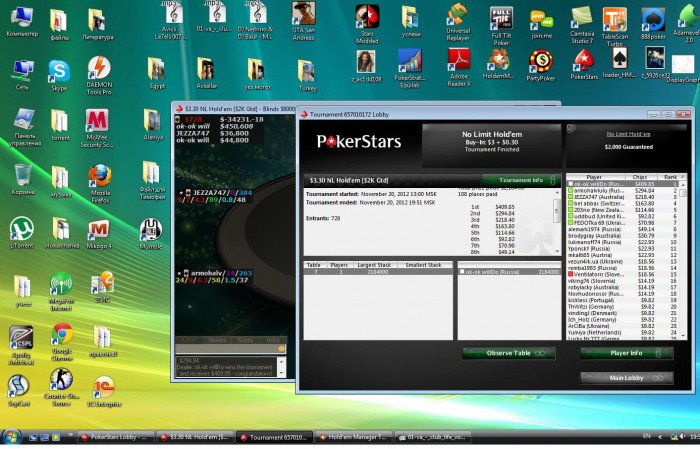Open the McAfee Security desktop icon
The width and height of the screenshot is (700, 449).
[97, 128]
